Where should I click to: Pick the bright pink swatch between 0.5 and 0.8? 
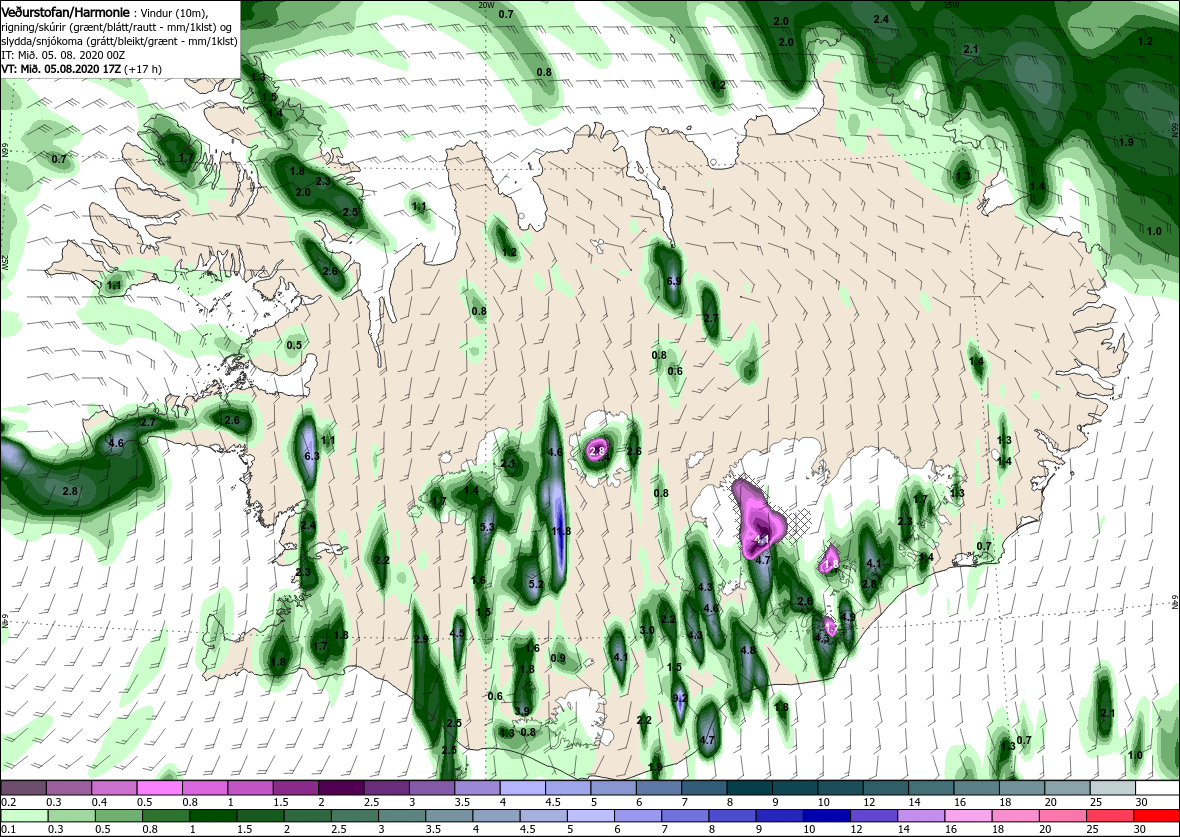point(159,788)
